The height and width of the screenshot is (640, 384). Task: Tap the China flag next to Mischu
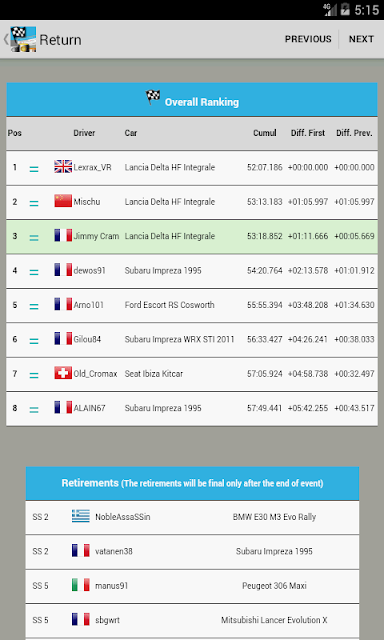coord(63,201)
